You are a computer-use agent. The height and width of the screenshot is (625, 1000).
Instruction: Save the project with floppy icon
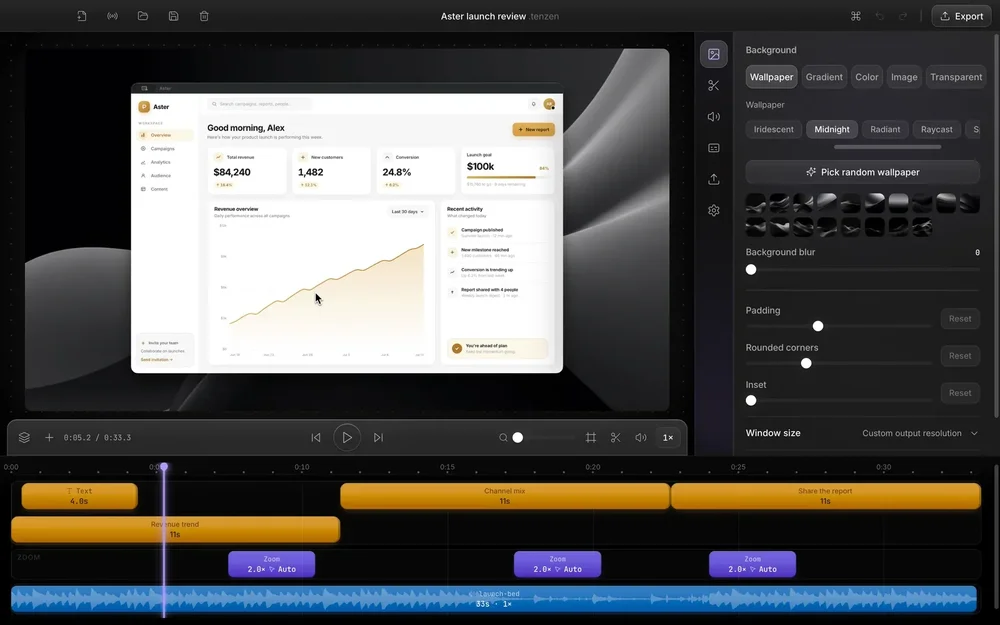173,16
